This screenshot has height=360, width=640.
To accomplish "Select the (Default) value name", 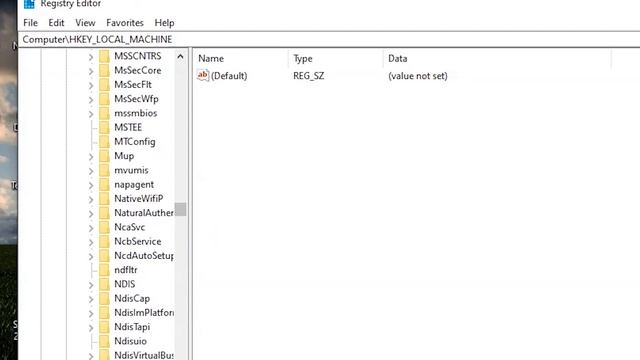I will tap(229, 76).
